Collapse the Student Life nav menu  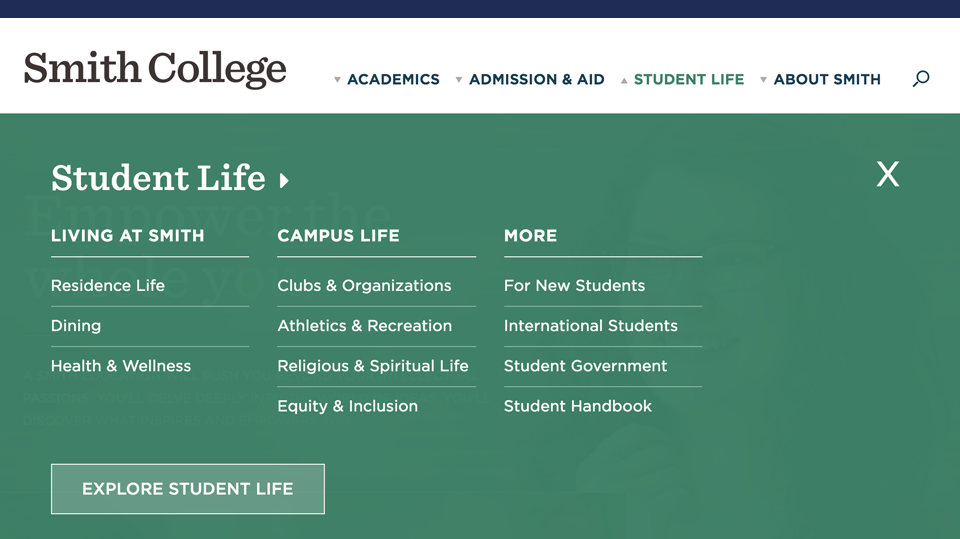pos(682,79)
